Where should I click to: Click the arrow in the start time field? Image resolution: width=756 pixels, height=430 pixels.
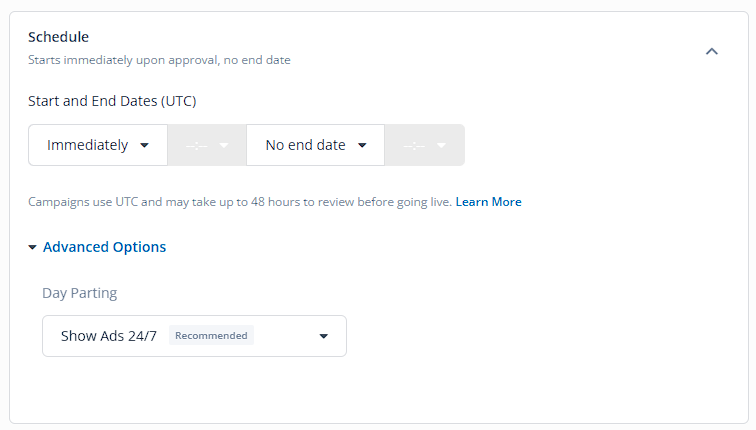(x=224, y=146)
